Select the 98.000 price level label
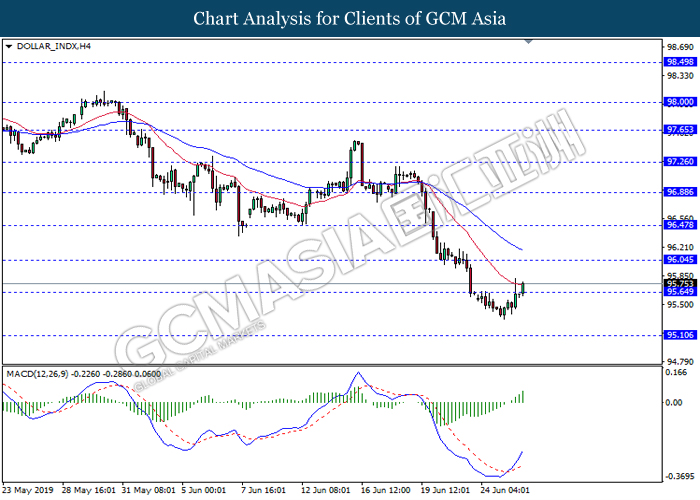 pyautogui.click(x=680, y=102)
